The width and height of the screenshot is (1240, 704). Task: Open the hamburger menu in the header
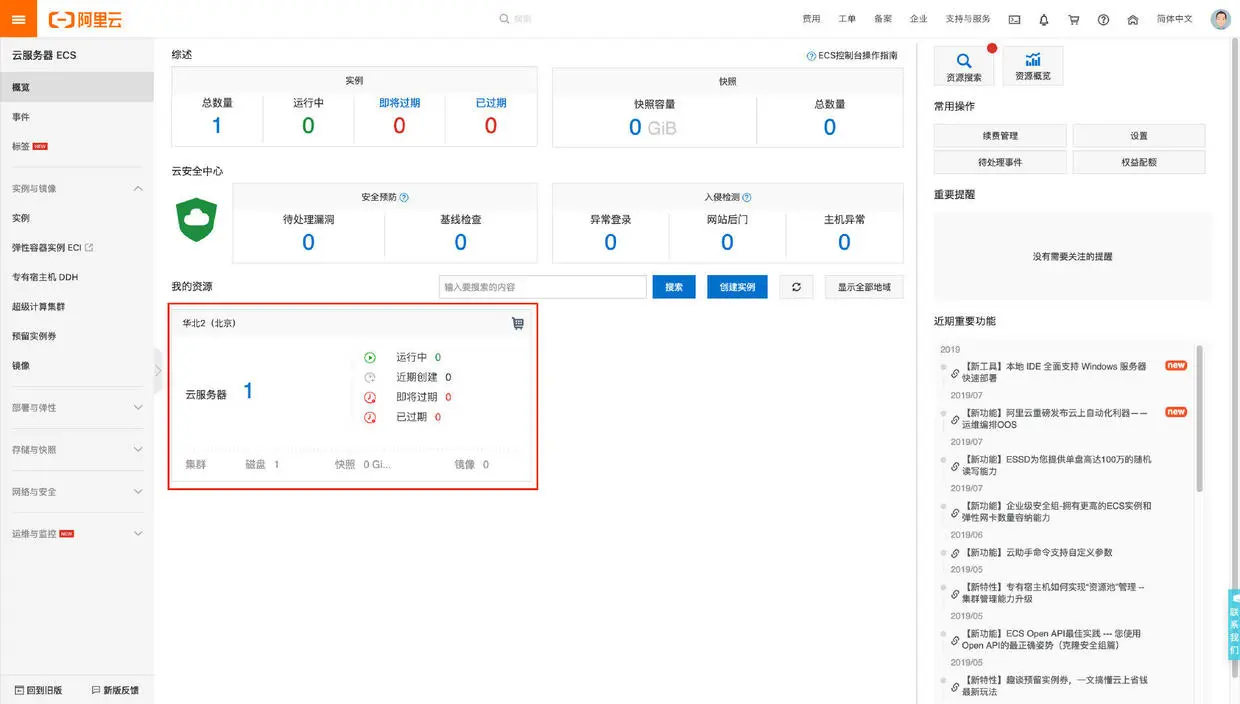(18, 19)
